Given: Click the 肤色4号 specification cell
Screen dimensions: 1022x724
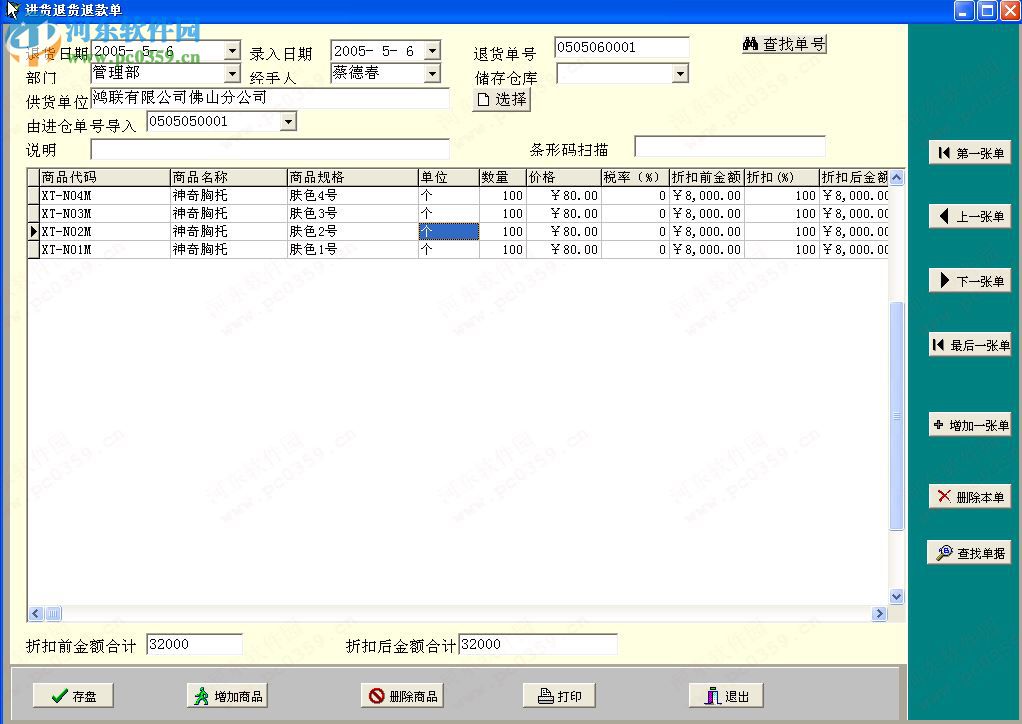Looking at the screenshot, I should point(352,195).
